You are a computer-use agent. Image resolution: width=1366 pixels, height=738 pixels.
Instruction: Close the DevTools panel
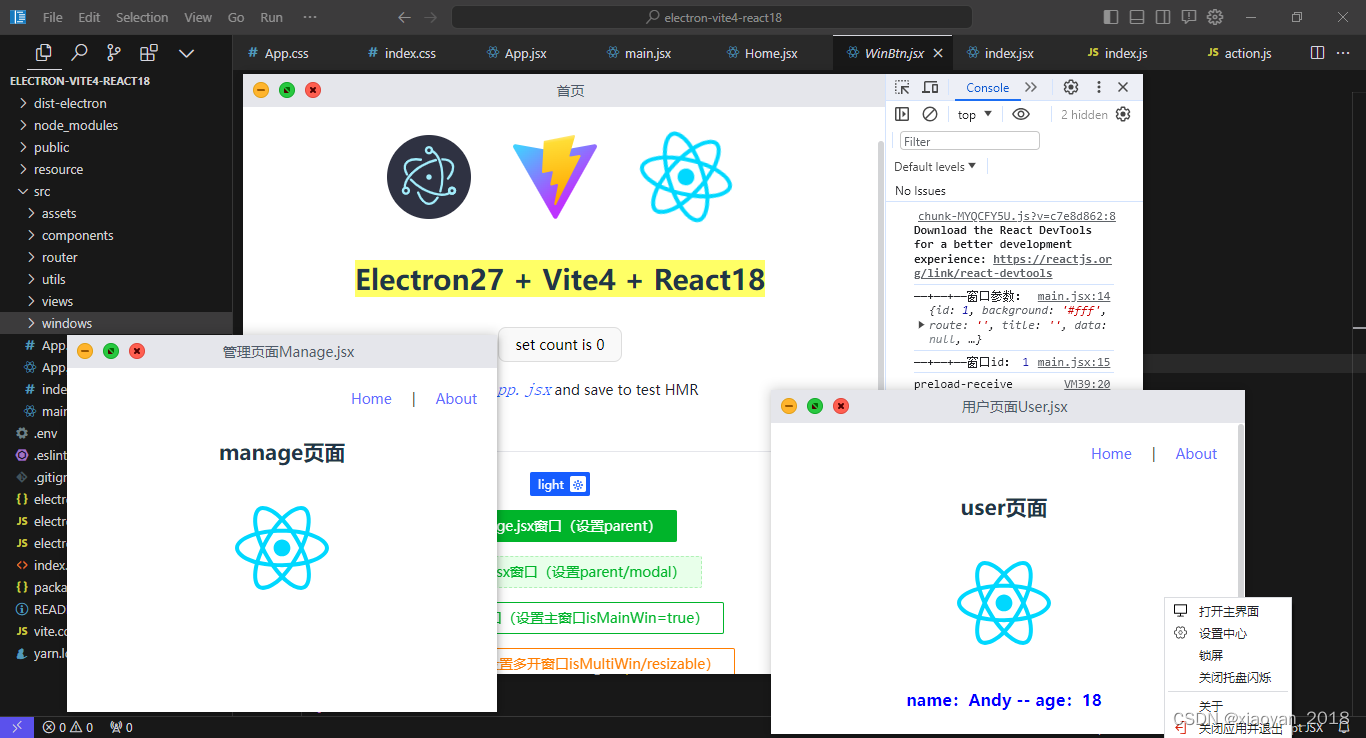point(1123,88)
